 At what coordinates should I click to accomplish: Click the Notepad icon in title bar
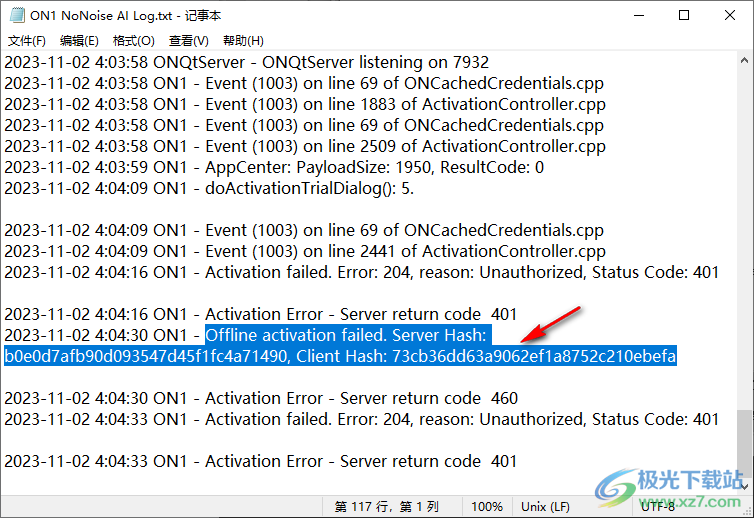pyautogui.click(x=14, y=16)
